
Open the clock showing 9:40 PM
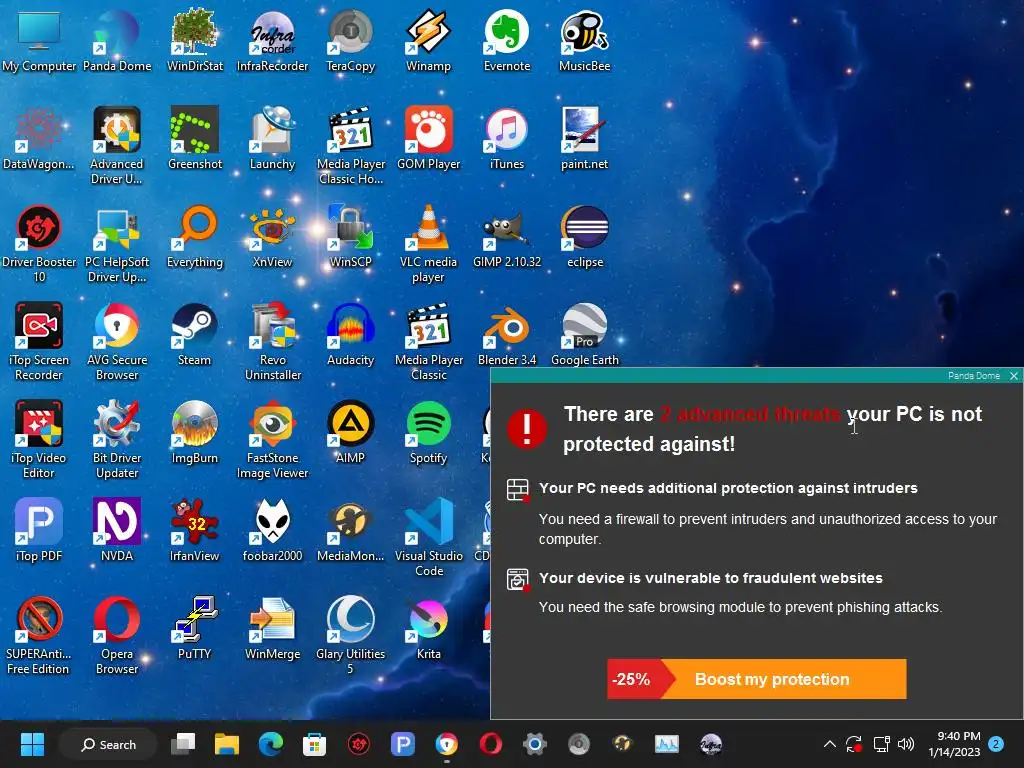coord(954,744)
